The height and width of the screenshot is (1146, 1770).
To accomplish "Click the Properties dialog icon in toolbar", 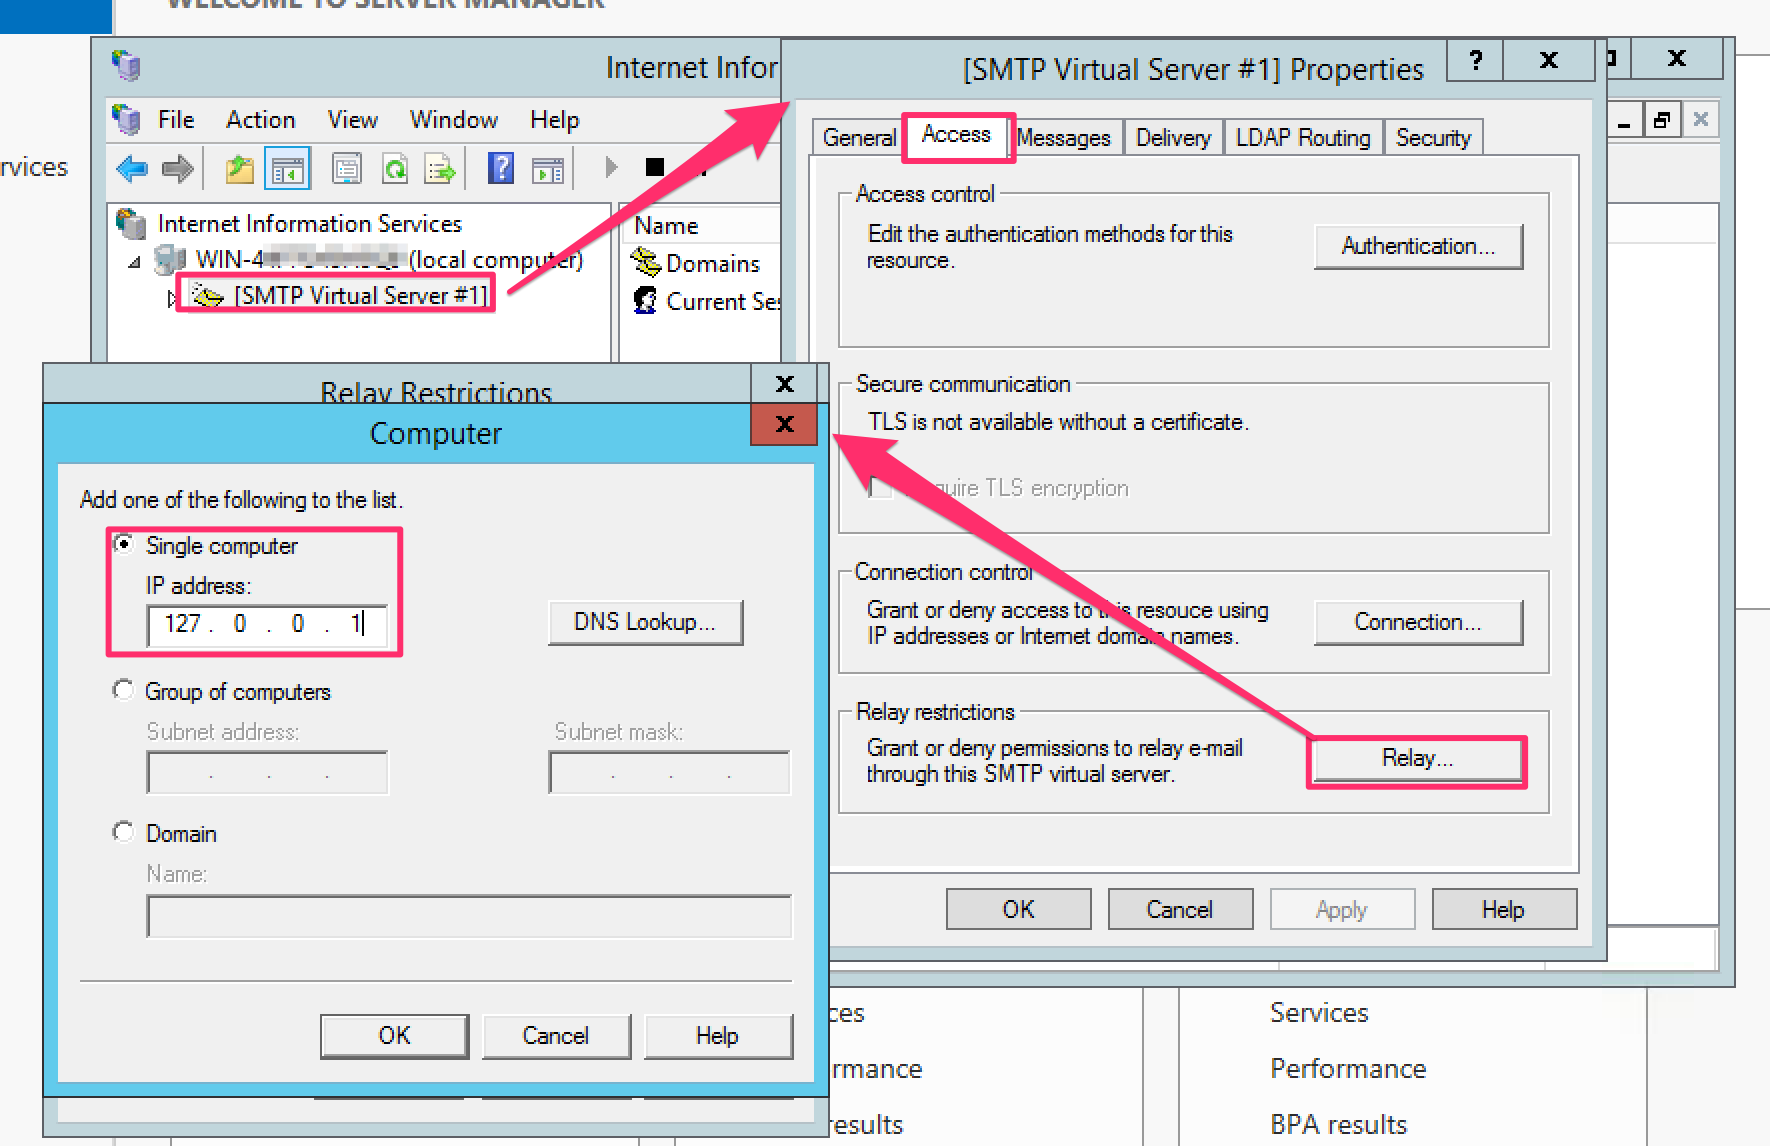I will [347, 168].
